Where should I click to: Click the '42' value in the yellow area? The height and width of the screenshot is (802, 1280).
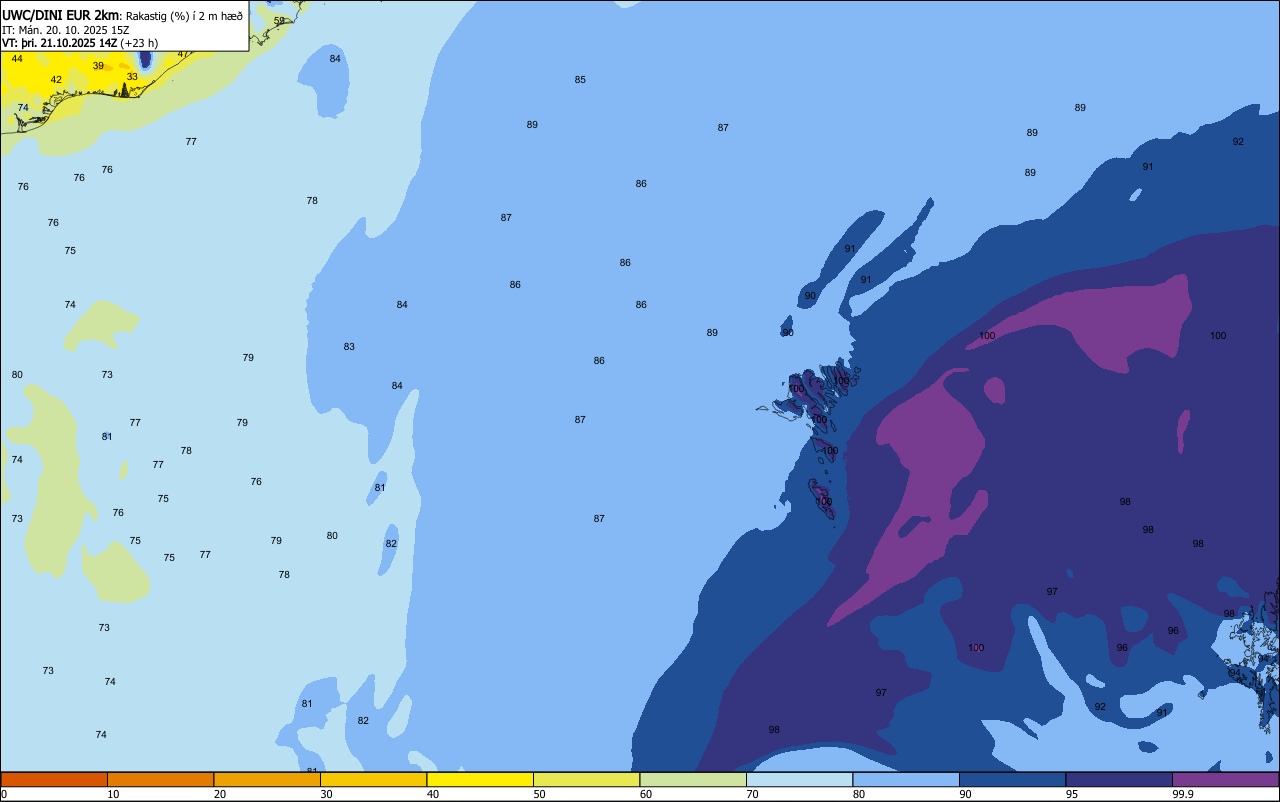(x=56, y=80)
